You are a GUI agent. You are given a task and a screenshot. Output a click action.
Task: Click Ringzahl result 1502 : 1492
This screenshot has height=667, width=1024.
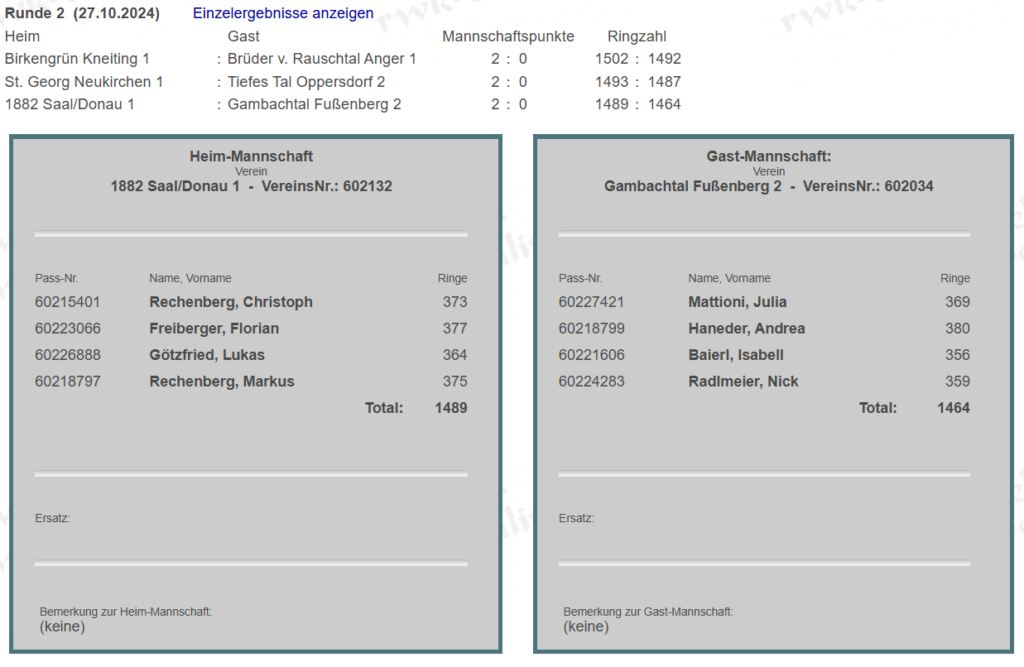(637, 59)
